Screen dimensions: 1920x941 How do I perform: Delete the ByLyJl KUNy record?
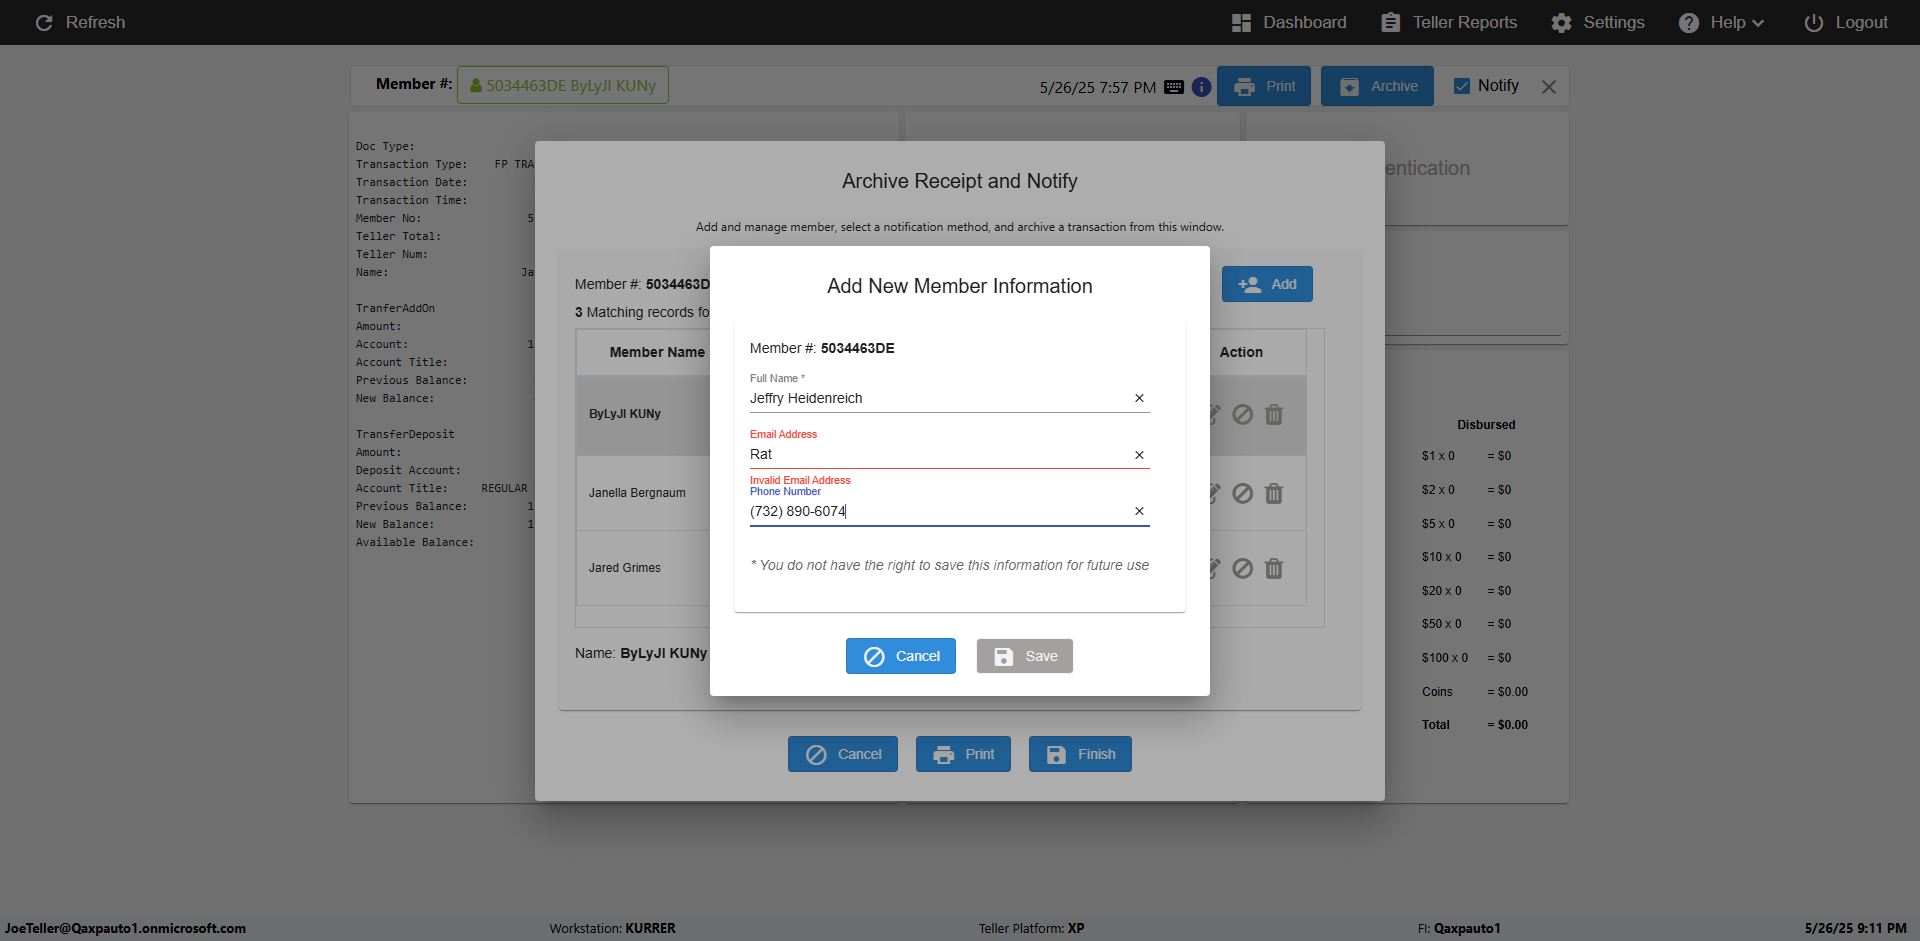tap(1274, 414)
